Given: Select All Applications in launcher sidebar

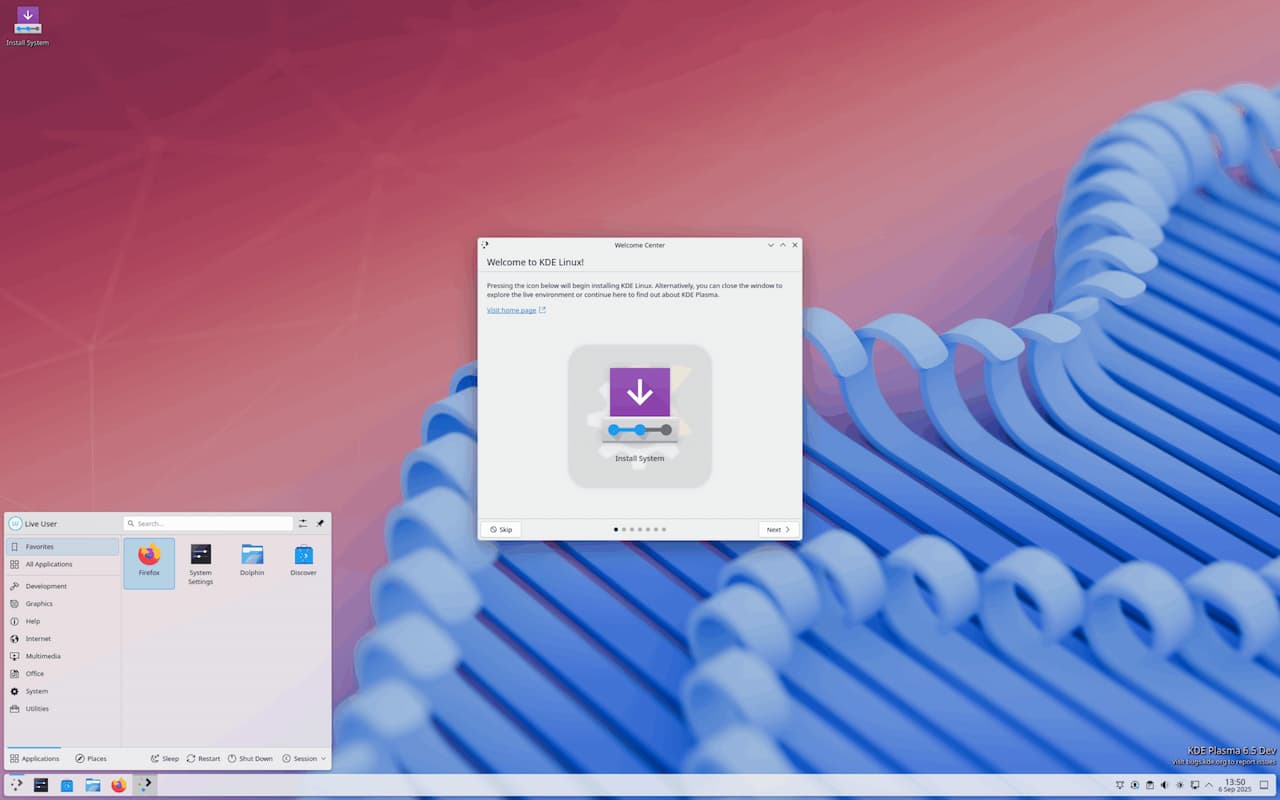Looking at the screenshot, I should (48, 564).
